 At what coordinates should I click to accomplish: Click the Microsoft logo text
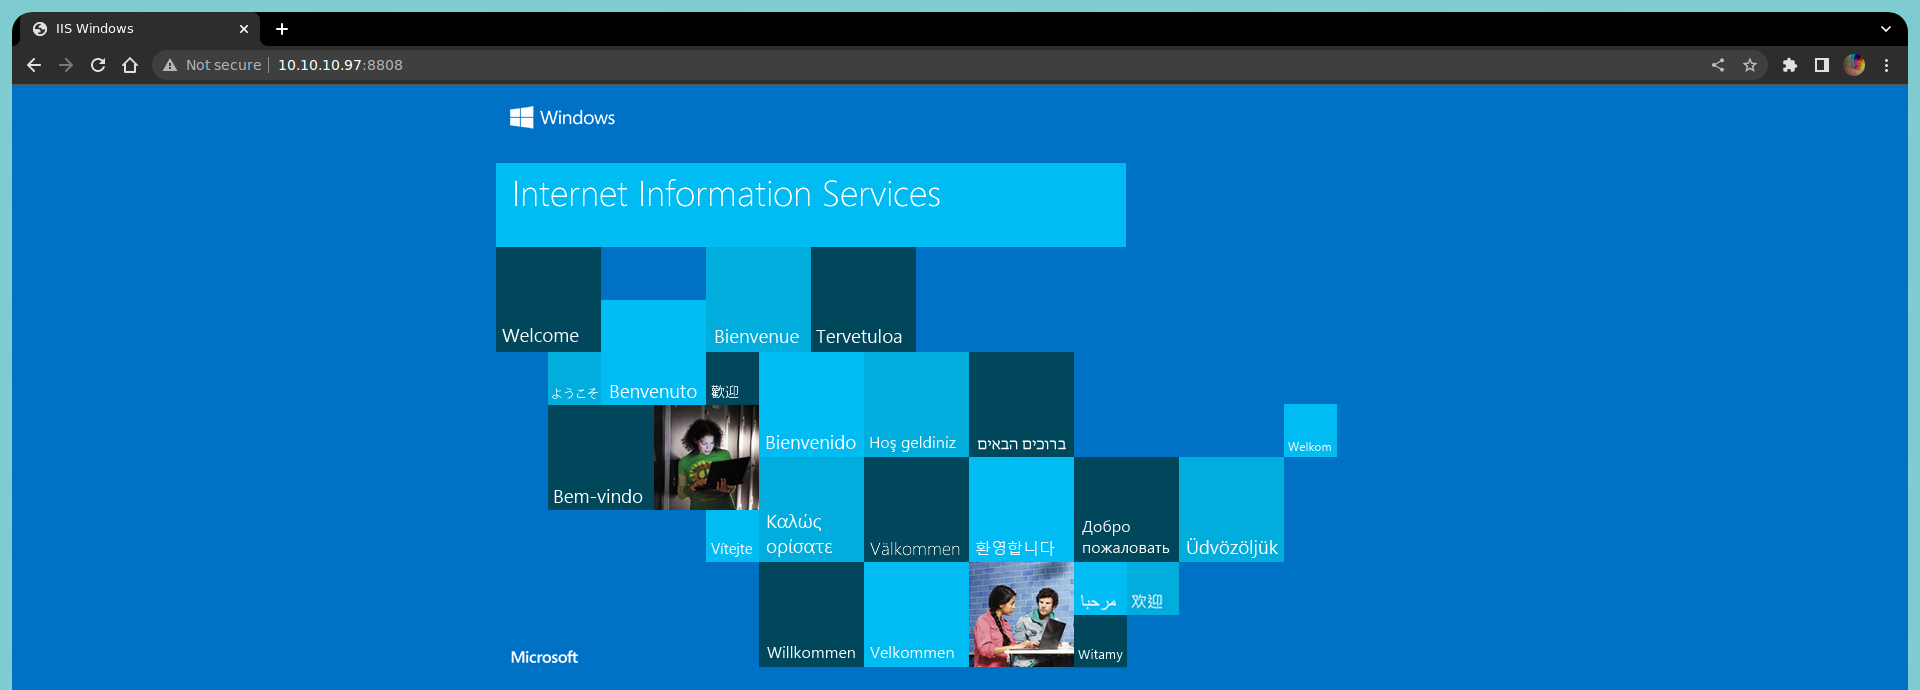click(x=544, y=657)
